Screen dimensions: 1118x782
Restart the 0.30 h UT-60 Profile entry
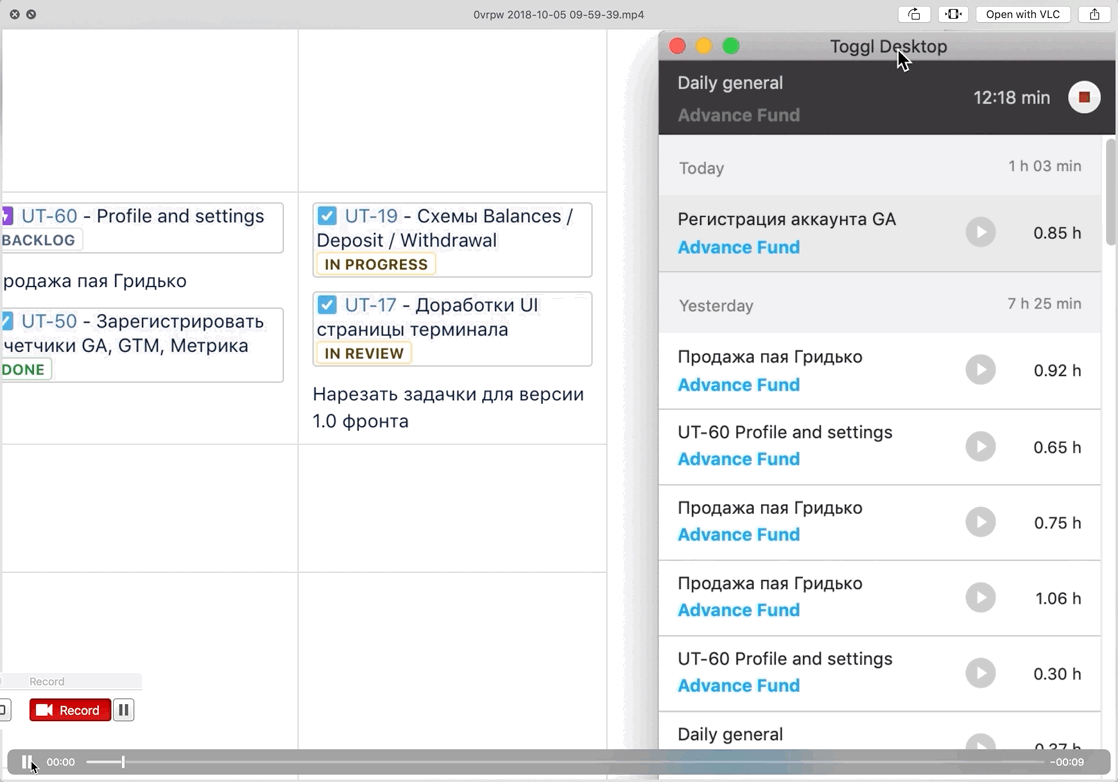tap(980, 673)
